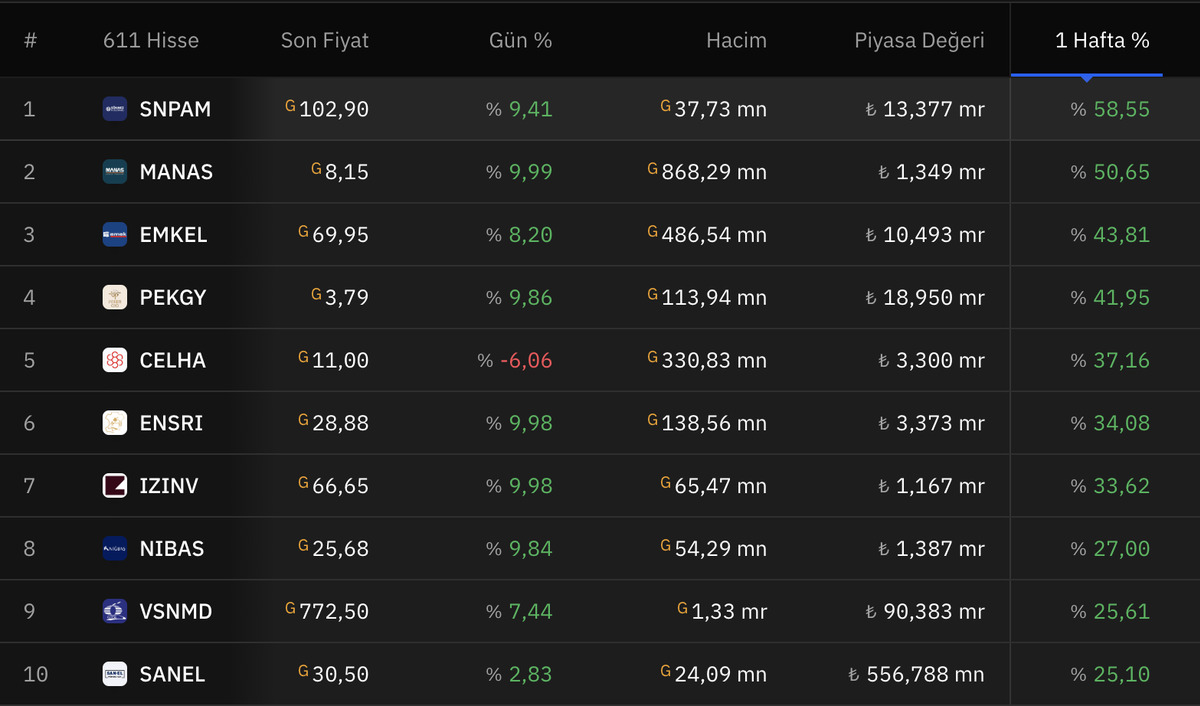The width and height of the screenshot is (1200, 706).
Task: Click the daily change value 9,41
Action: pos(530,109)
